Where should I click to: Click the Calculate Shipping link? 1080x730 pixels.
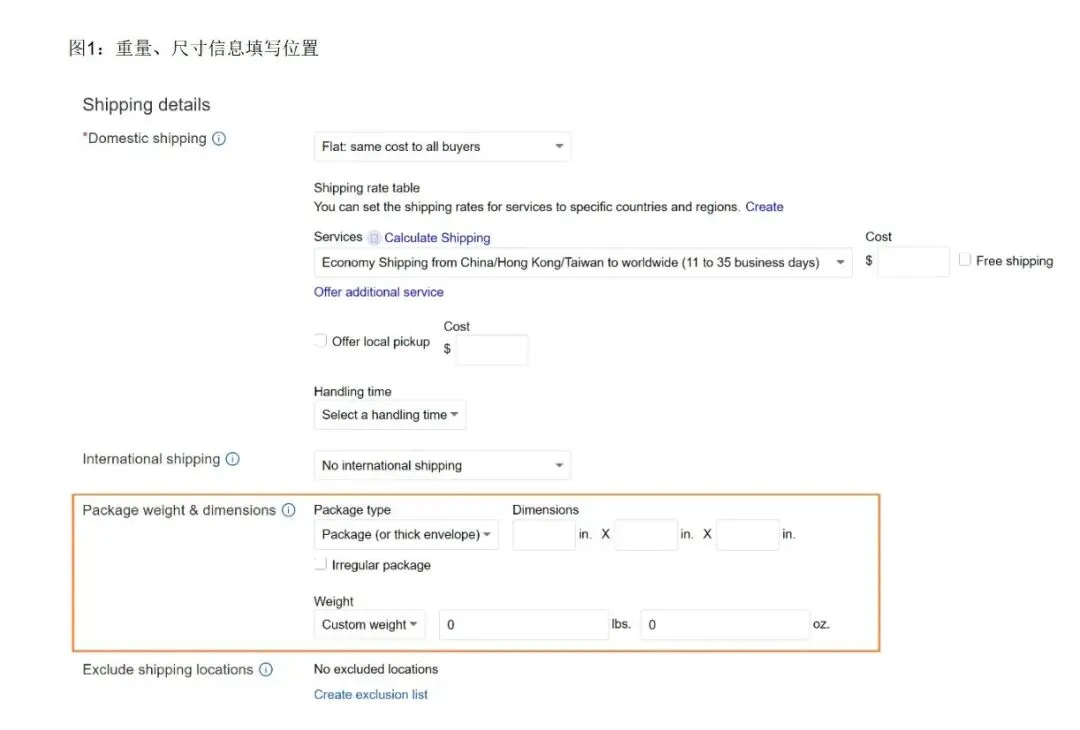click(x=437, y=238)
